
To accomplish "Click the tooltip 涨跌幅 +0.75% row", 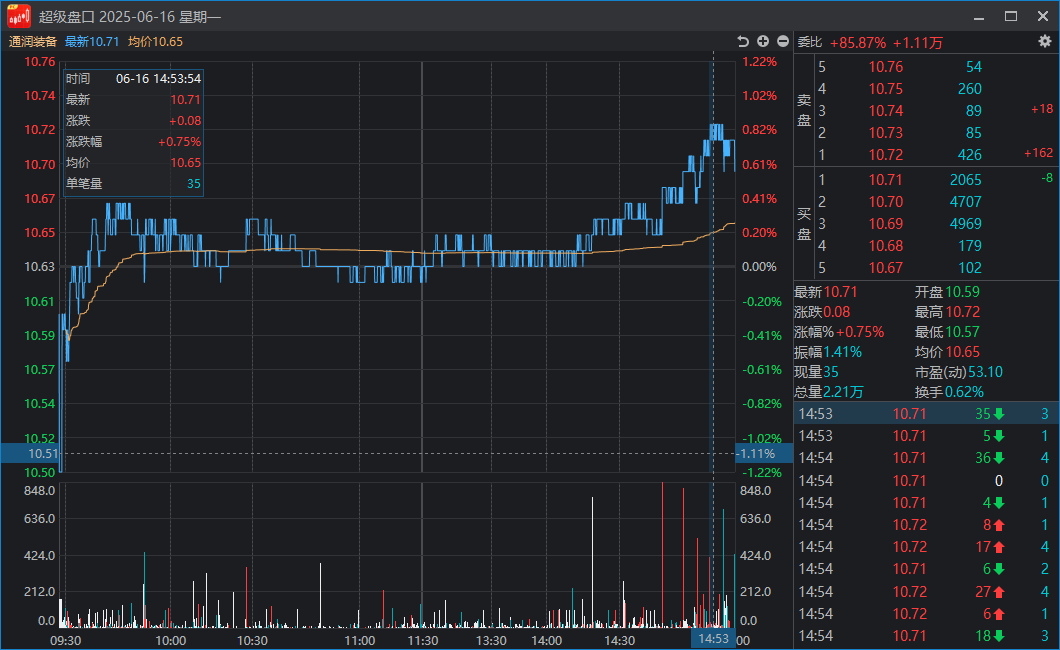I will [133, 142].
